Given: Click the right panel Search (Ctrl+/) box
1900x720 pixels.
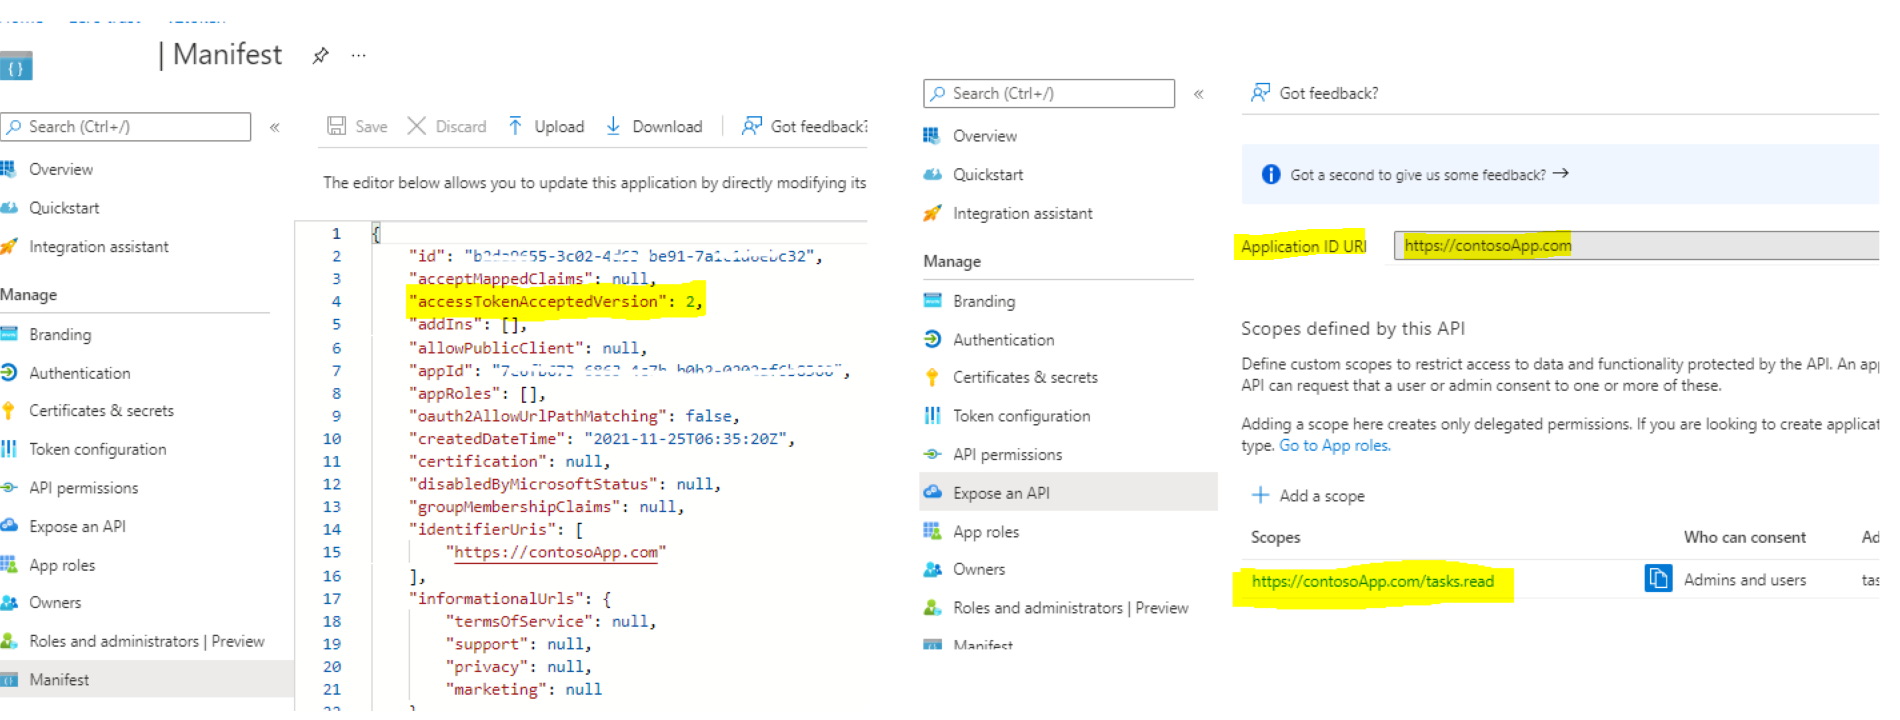Looking at the screenshot, I should point(1049,93).
